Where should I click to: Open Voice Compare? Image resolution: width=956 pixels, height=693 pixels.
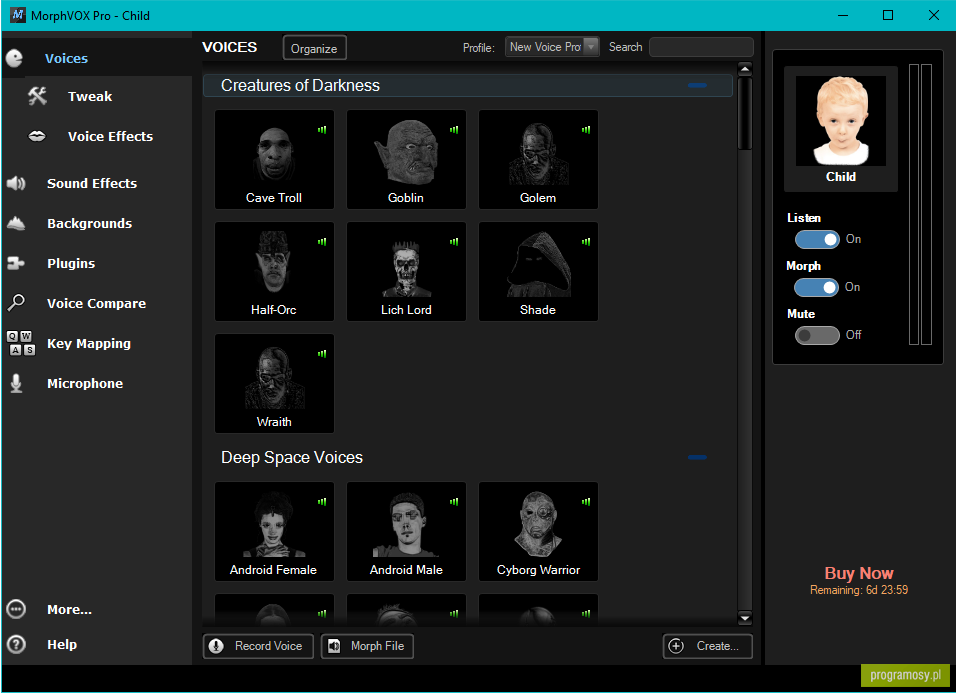point(96,304)
